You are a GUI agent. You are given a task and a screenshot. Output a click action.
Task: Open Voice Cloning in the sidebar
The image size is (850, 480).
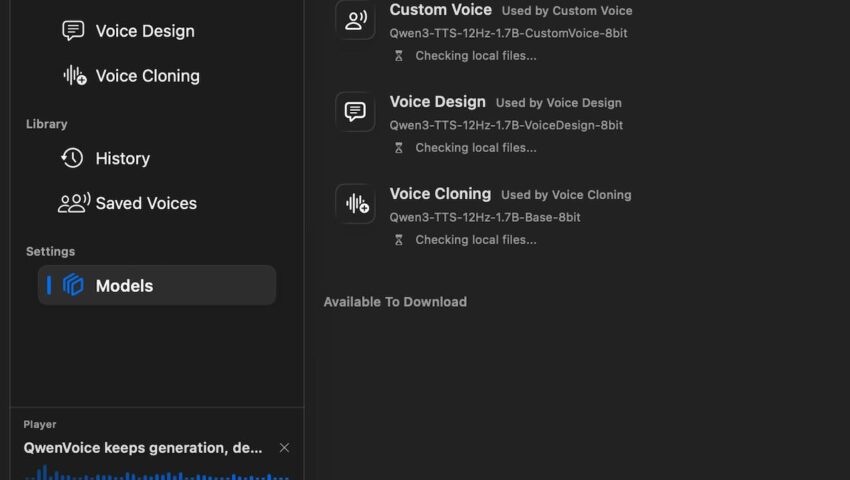[146, 76]
